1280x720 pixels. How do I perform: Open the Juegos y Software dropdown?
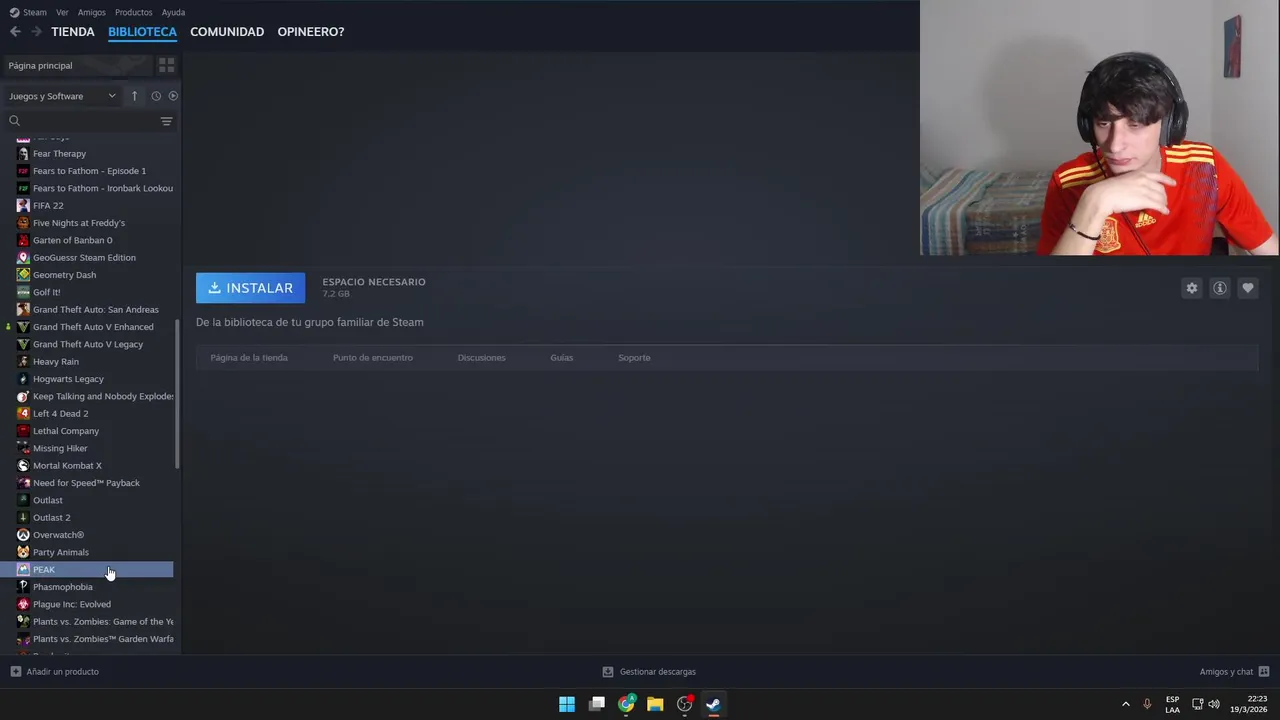point(63,96)
